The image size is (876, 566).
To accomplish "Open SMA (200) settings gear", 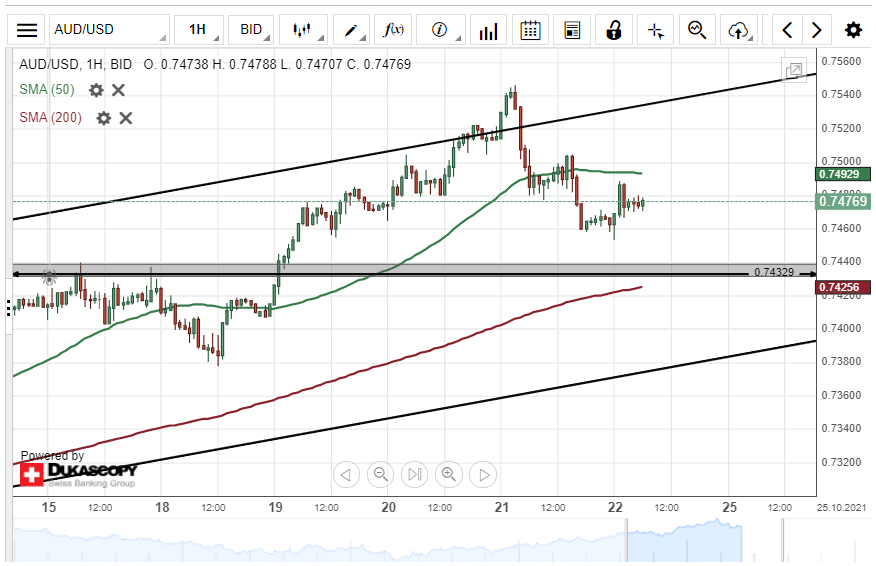I will (x=103, y=118).
